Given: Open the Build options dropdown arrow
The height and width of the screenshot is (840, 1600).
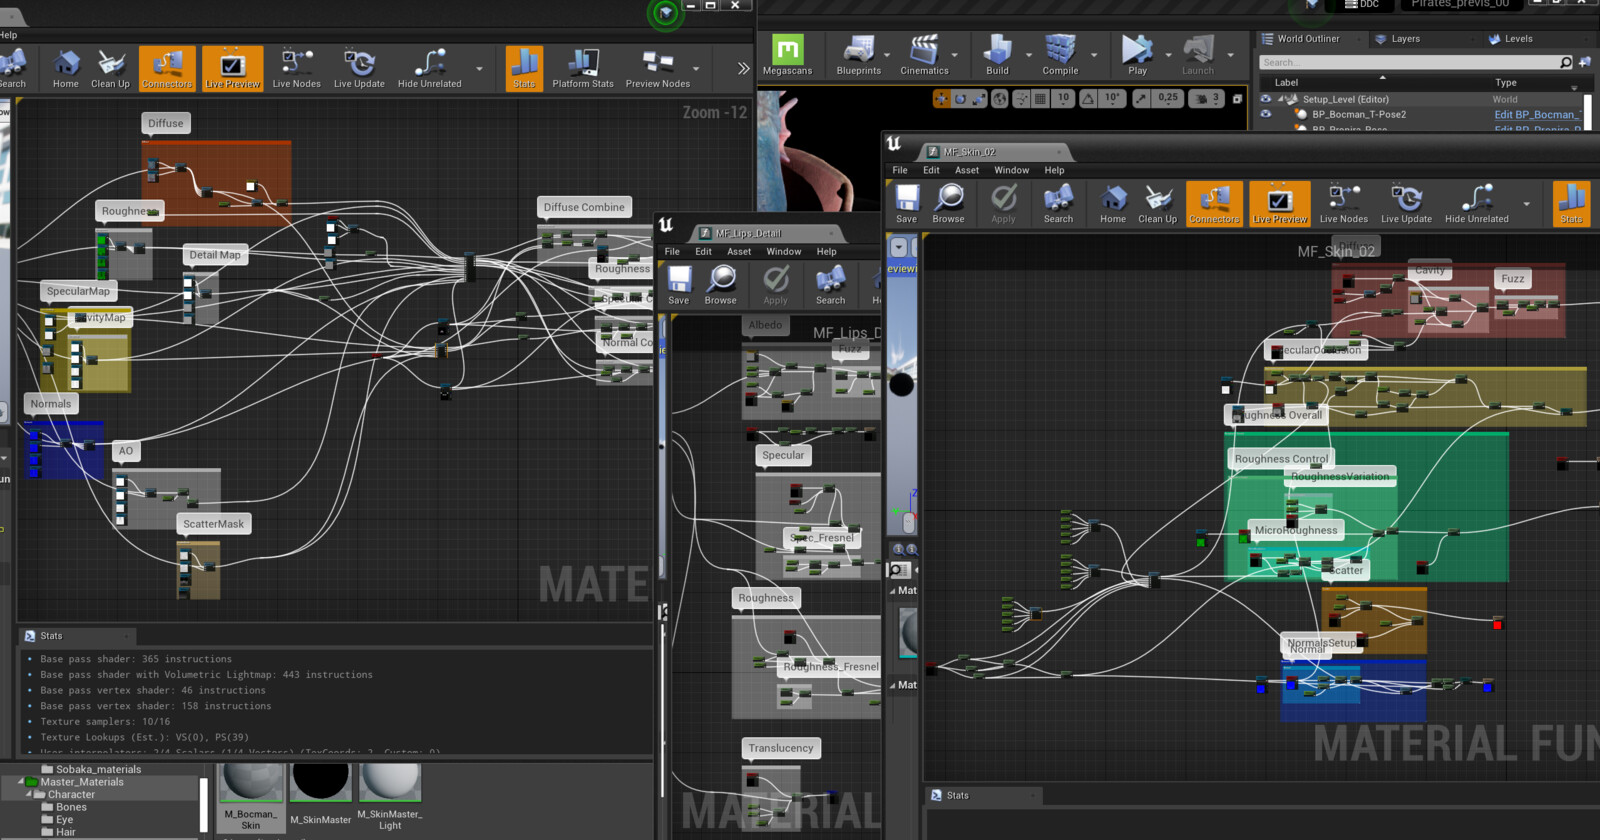Looking at the screenshot, I should (x=1028, y=56).
